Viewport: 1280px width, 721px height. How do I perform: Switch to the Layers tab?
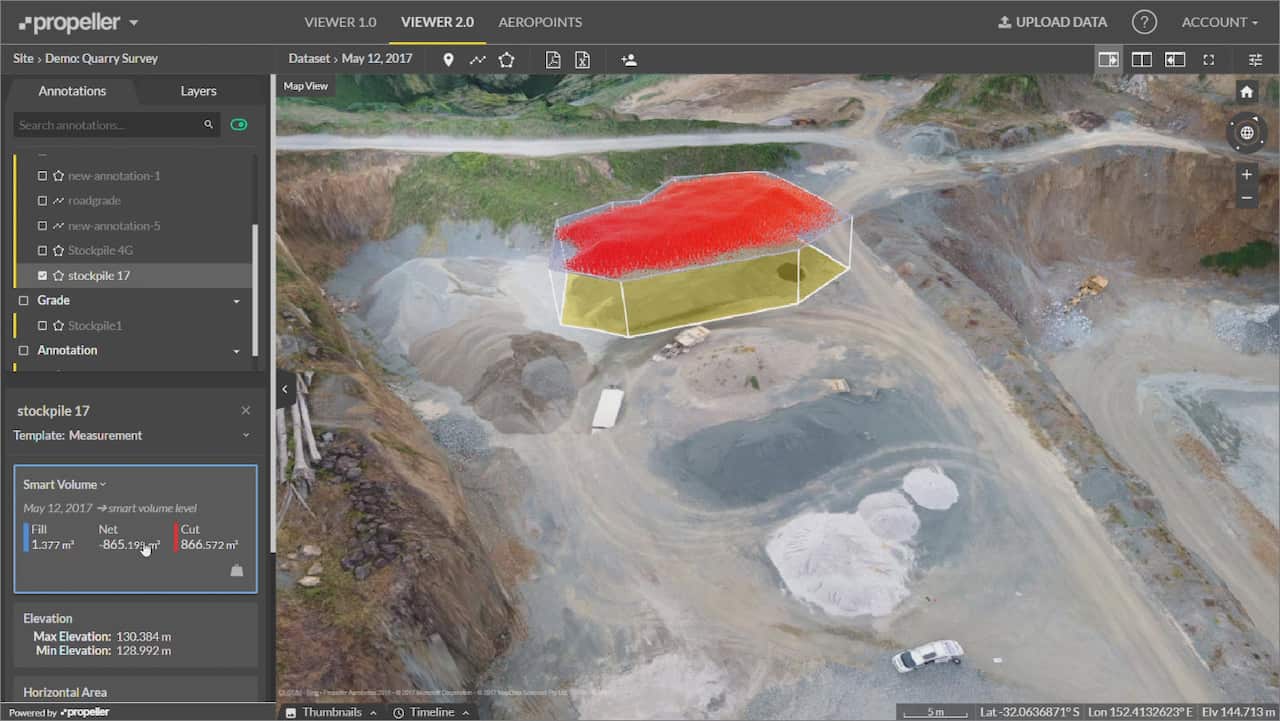pos(198,91)
